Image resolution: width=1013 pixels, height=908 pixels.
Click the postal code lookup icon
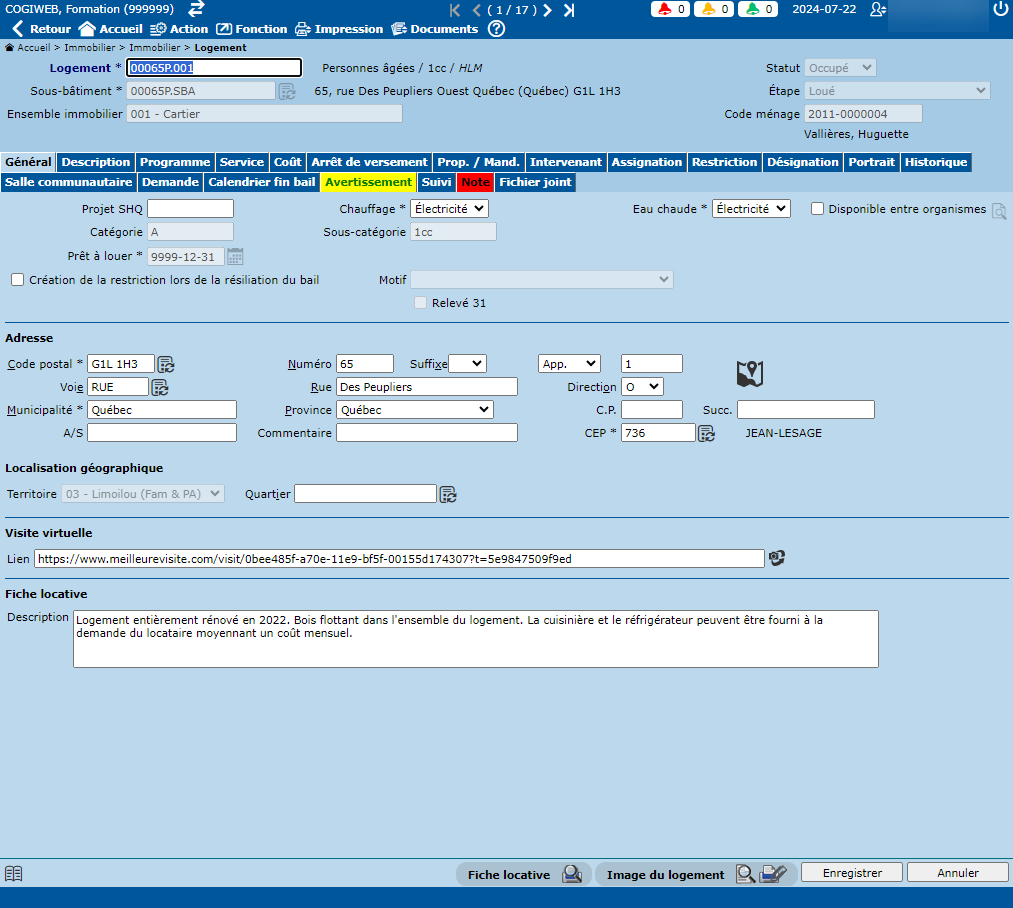(x=166, y=364)
